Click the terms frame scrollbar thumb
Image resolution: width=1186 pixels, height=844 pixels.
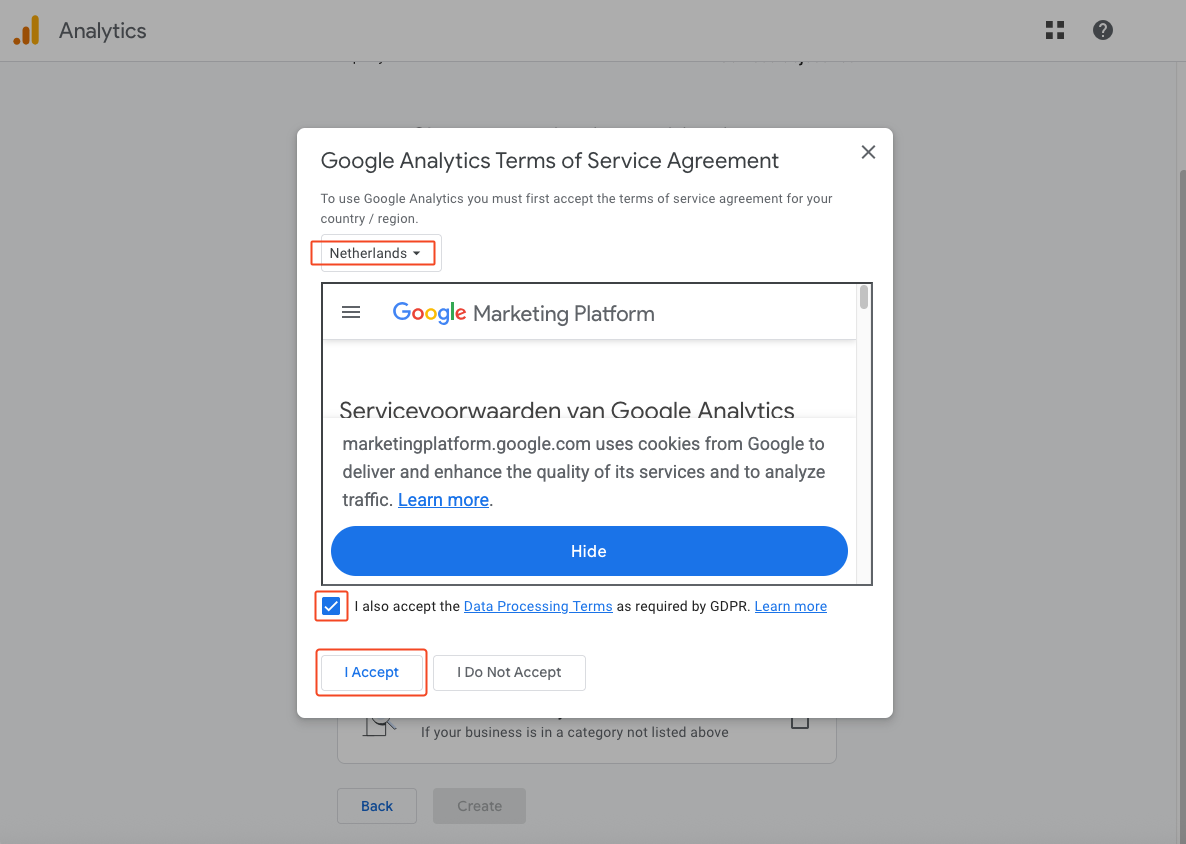point(864,297)
